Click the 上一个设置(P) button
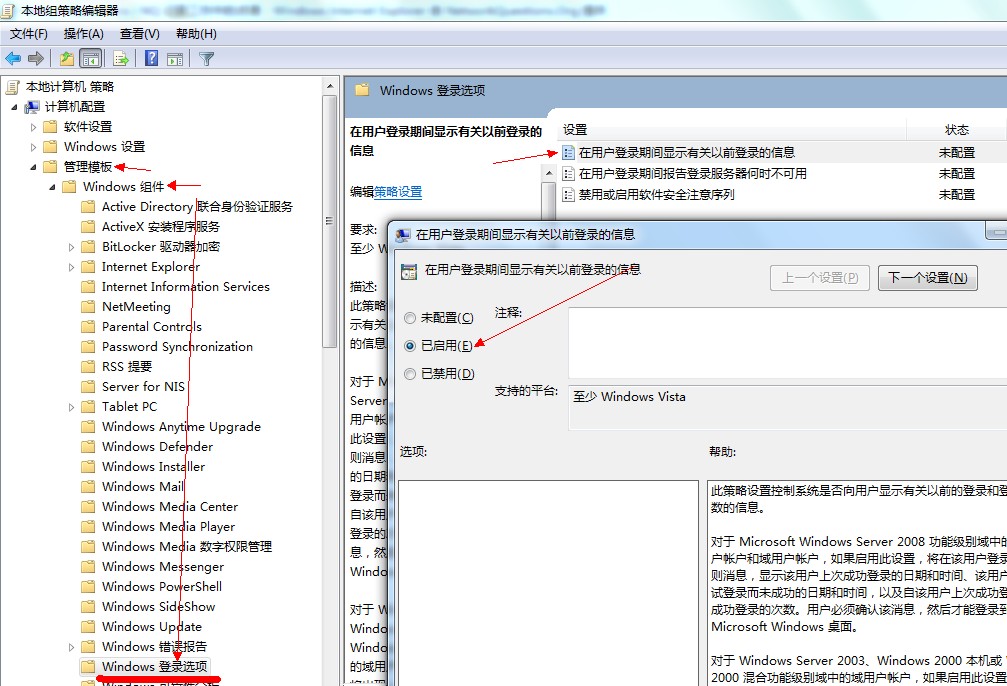 [819, 277]
